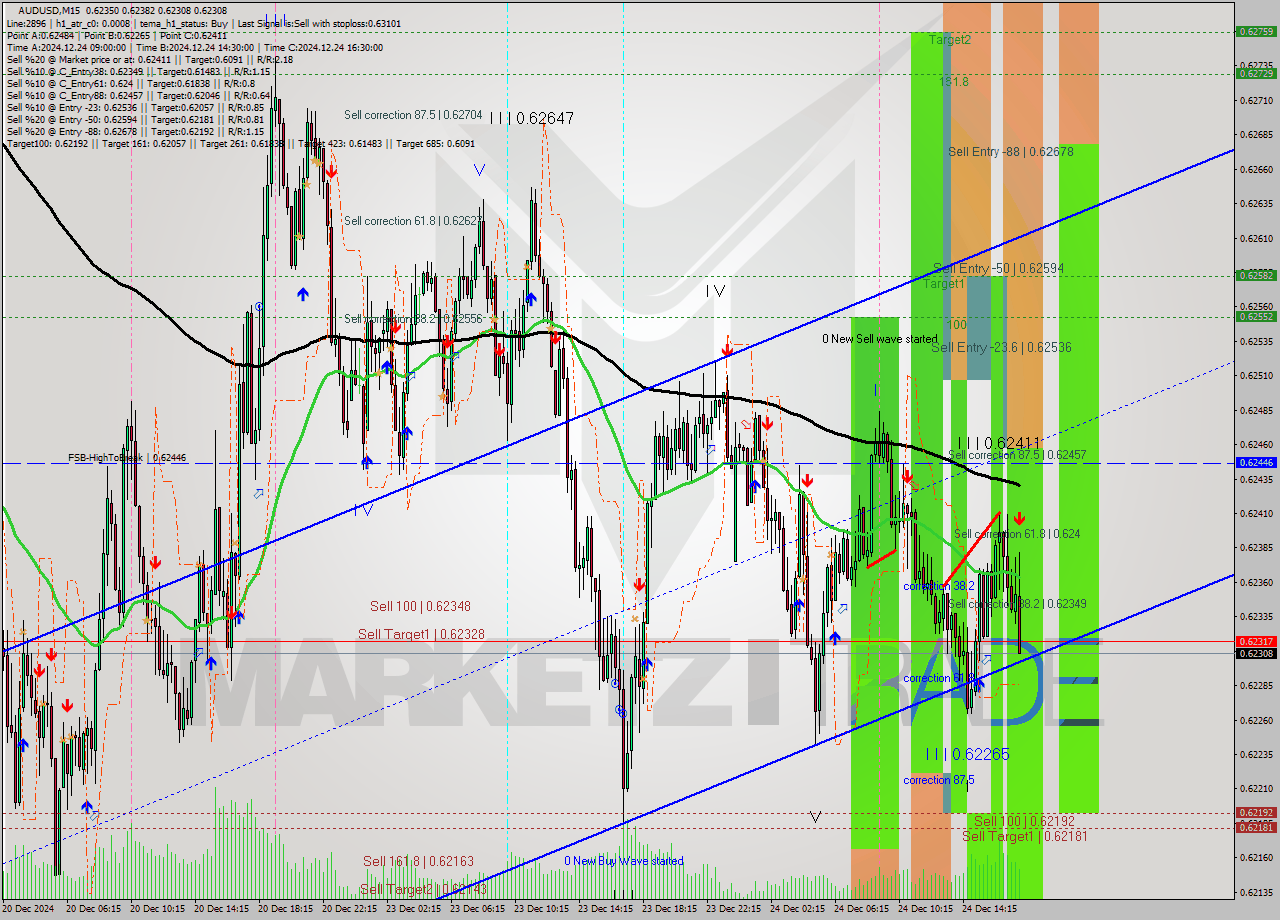Click the green 0.62759 price tag
1280x920 pixels.
[1256, 31]
